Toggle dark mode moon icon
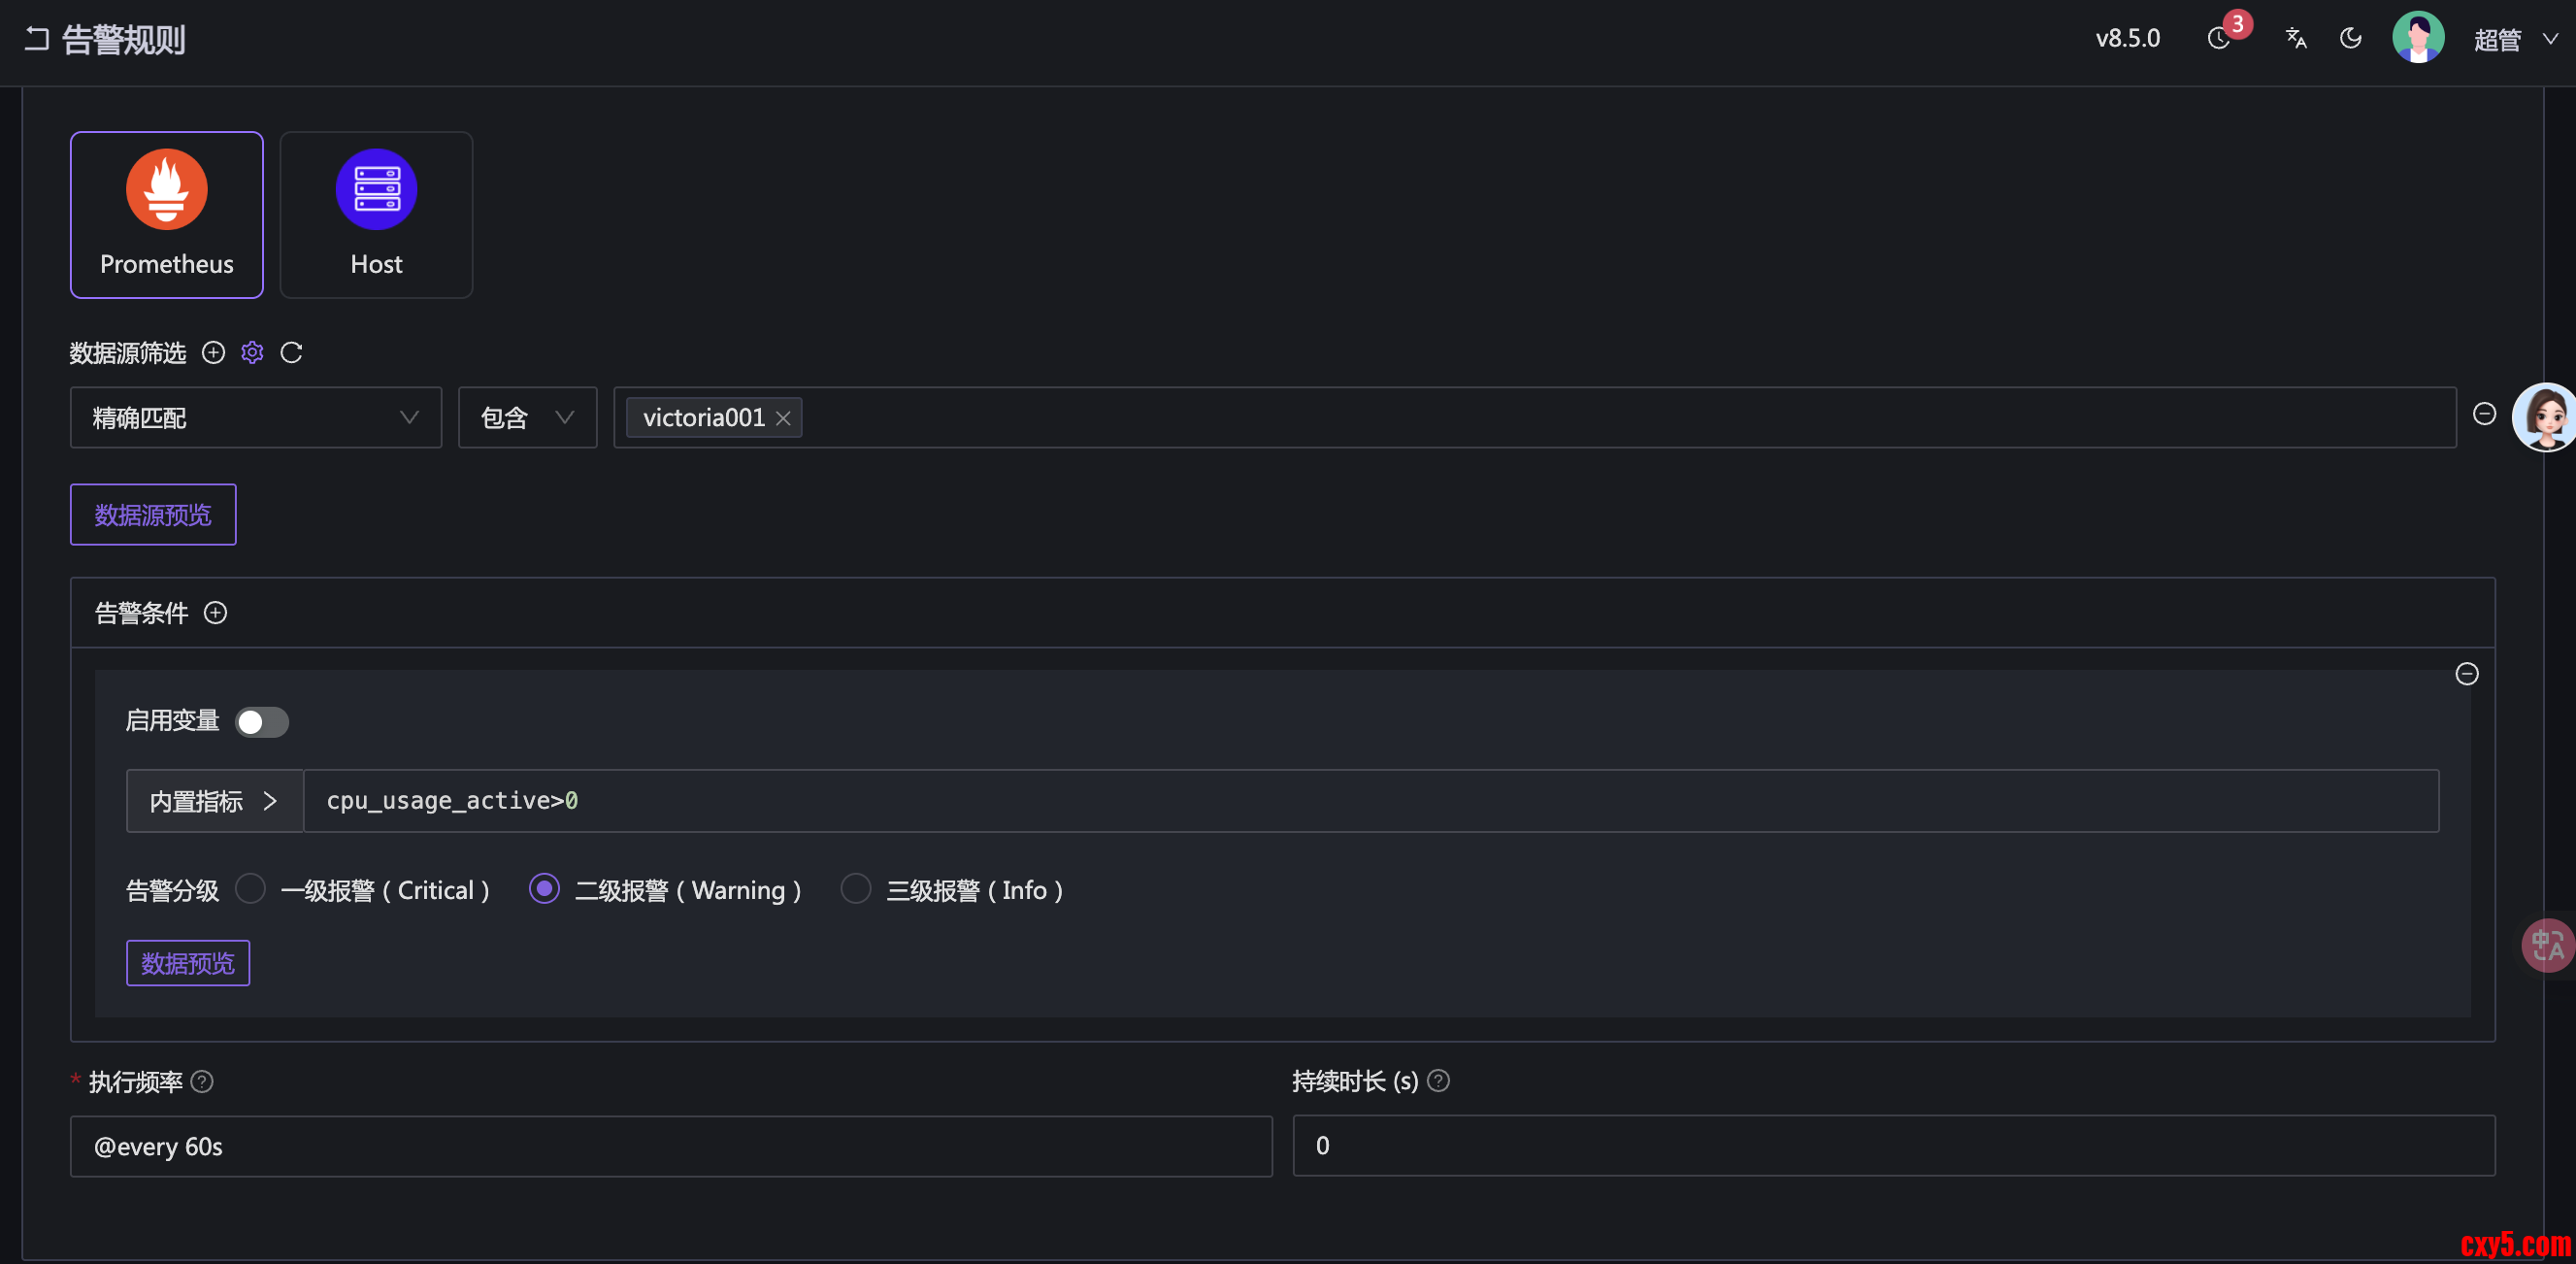The image size is (2576, 1264). click(x=2351, y=38)
